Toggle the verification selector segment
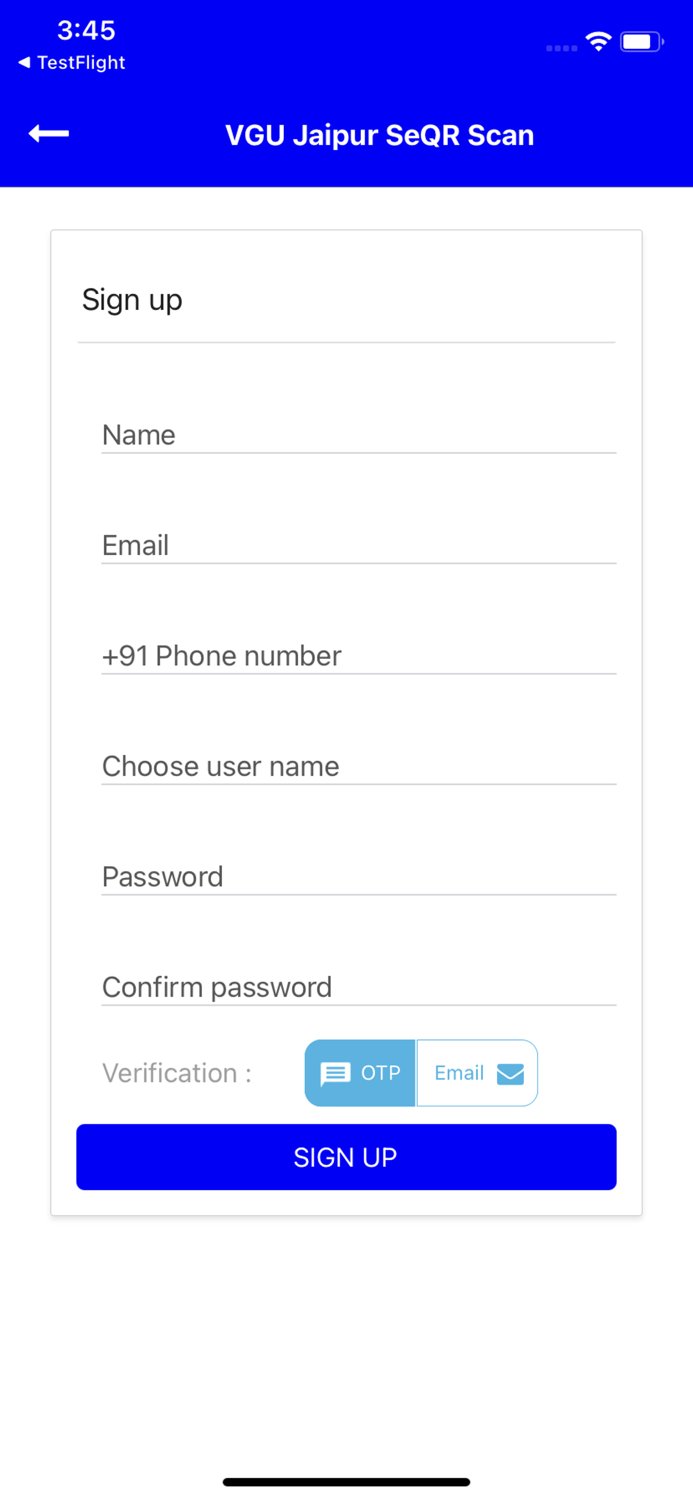Screen dimensions: 693x1500 tap(420, 1073)
